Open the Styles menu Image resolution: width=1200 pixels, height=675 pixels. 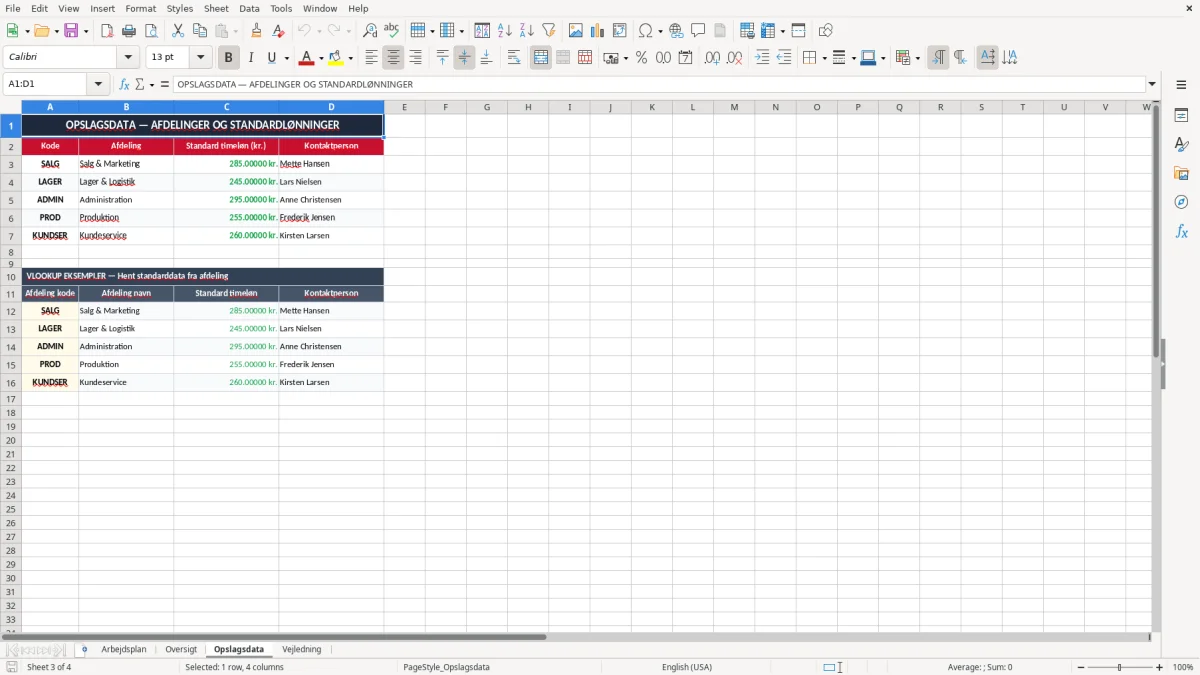pyautogui.click(x=180, y=8)
